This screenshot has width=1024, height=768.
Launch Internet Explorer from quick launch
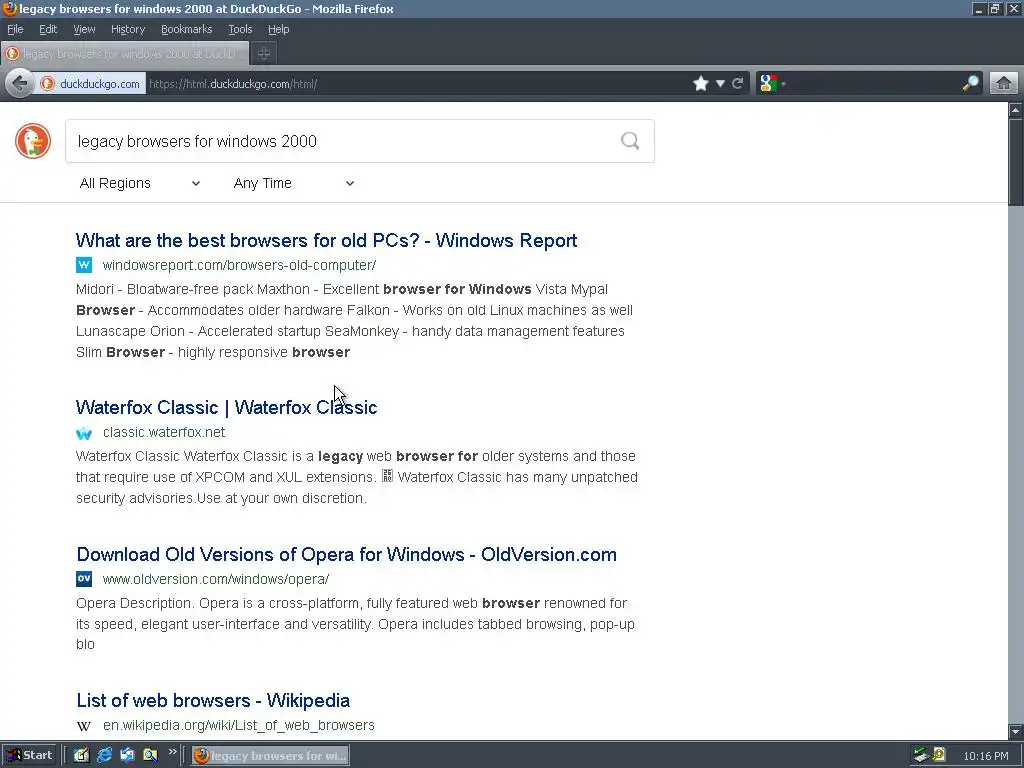click(104, 756)
